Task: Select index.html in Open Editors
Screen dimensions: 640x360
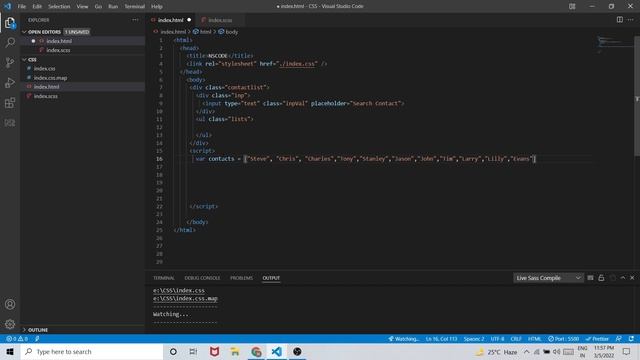Action: click(59, 41)
